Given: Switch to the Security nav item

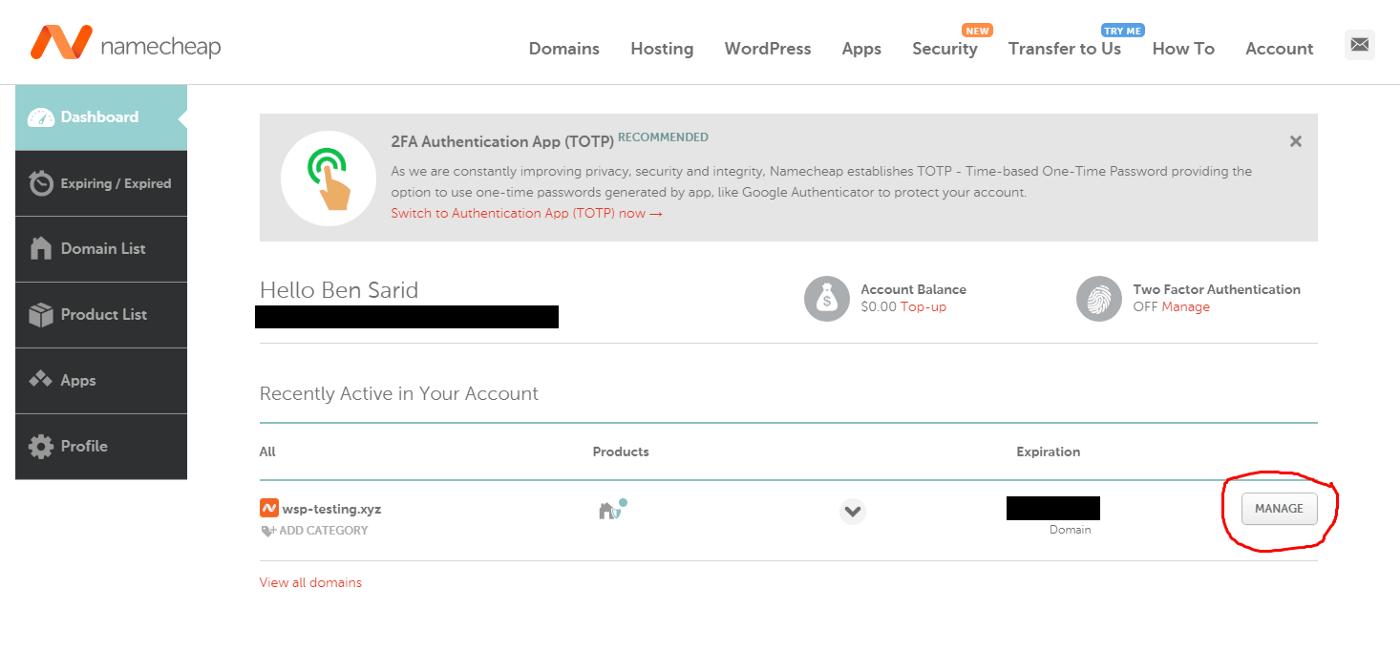Looking at the screenshot, I should [x=944, y=48].
